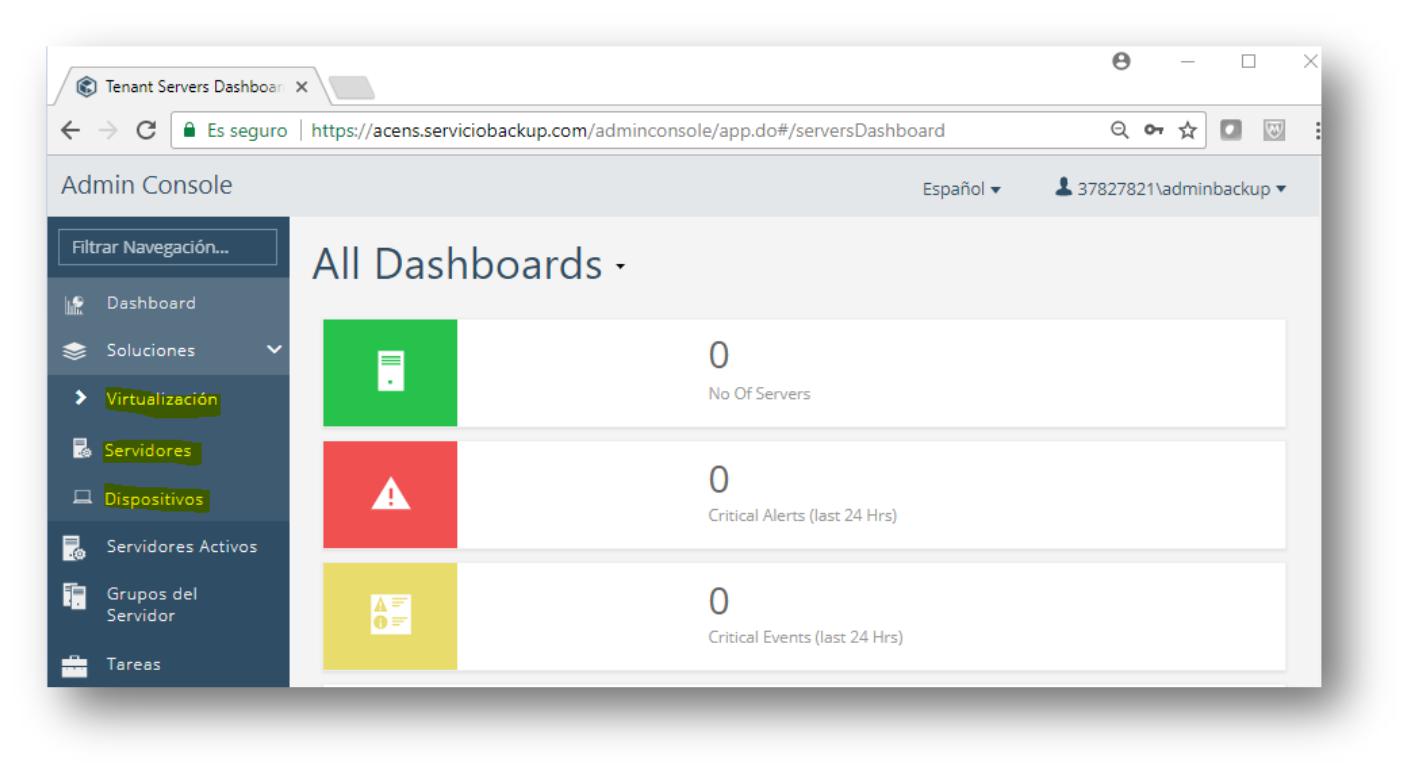Click the browser forward arrow
Screen dimensions: 1410x776
click(110, 131)
